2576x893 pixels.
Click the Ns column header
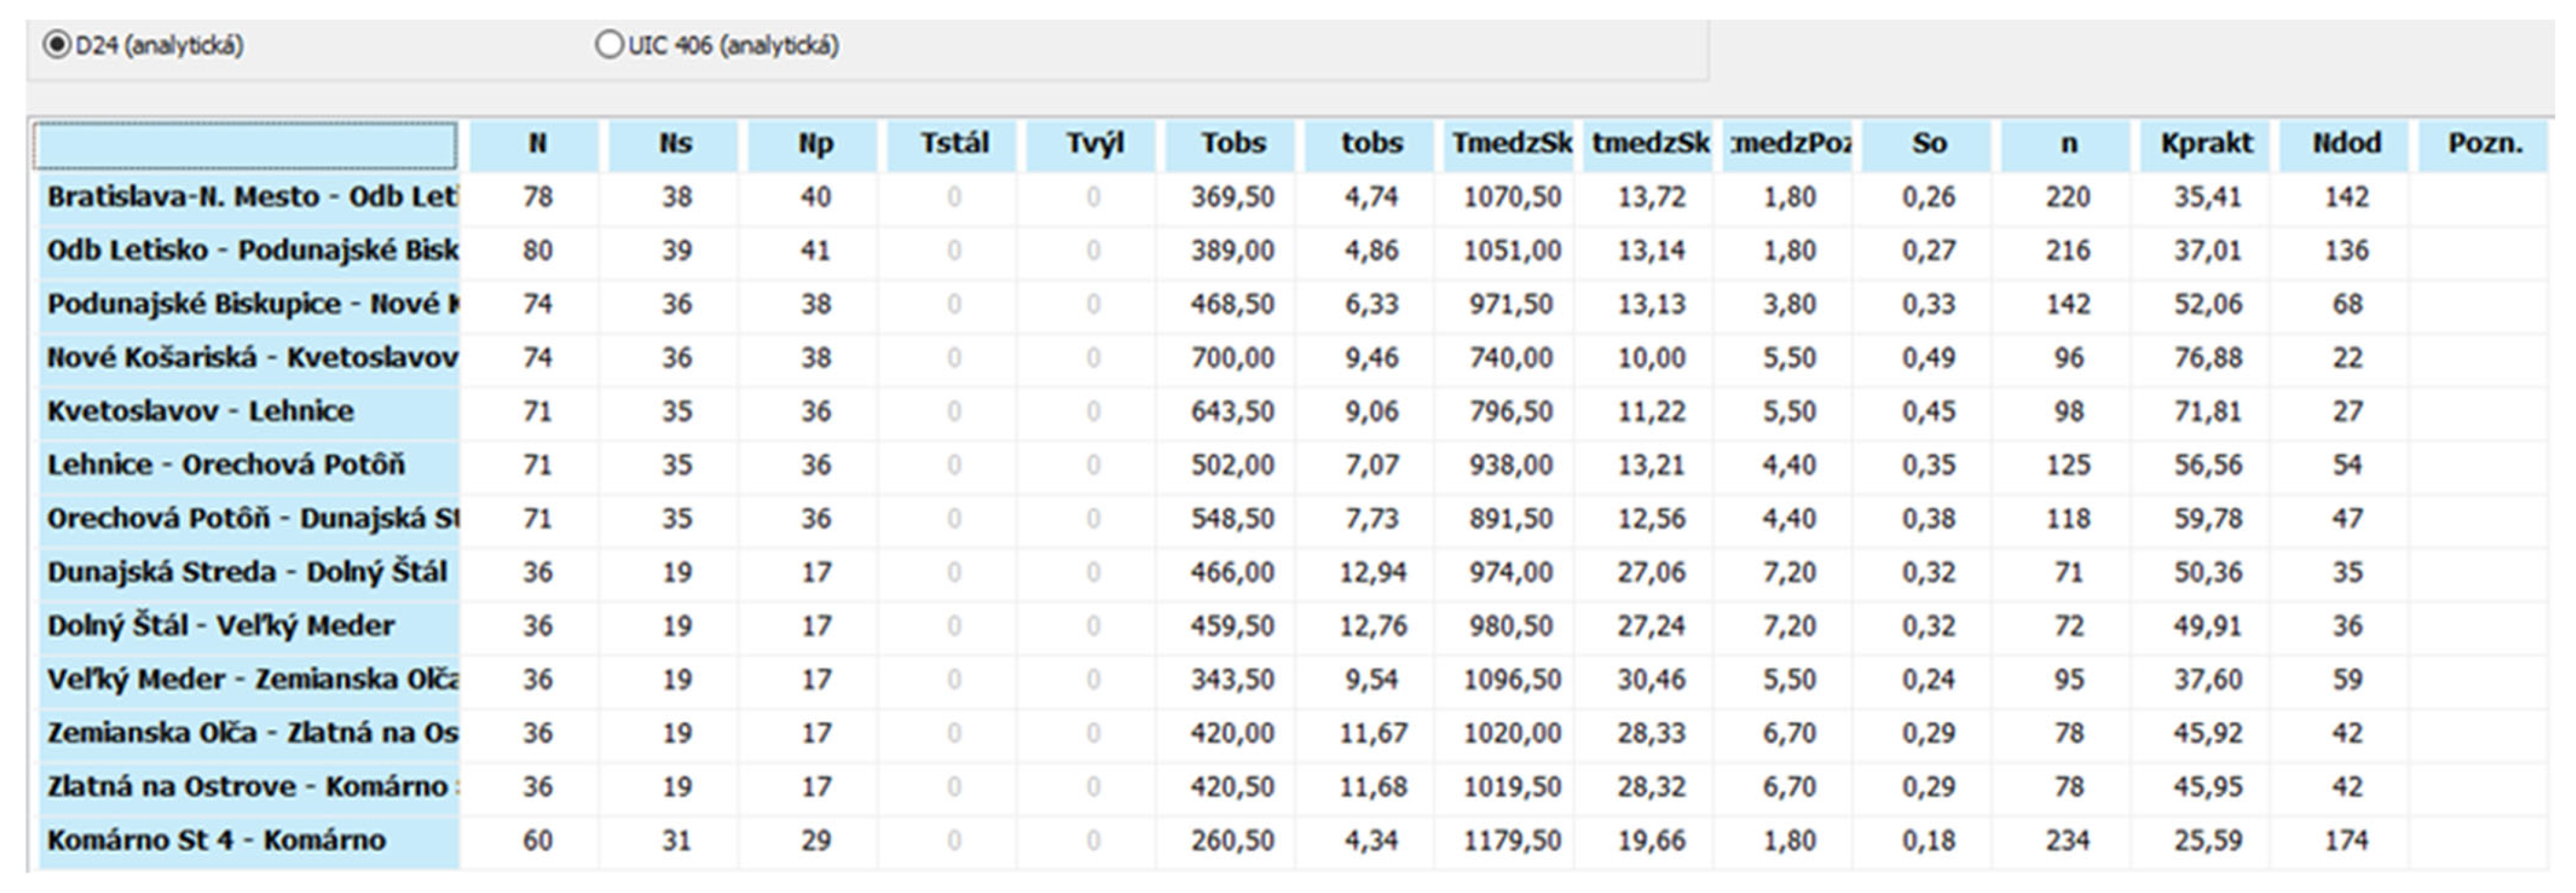(675, 144)
